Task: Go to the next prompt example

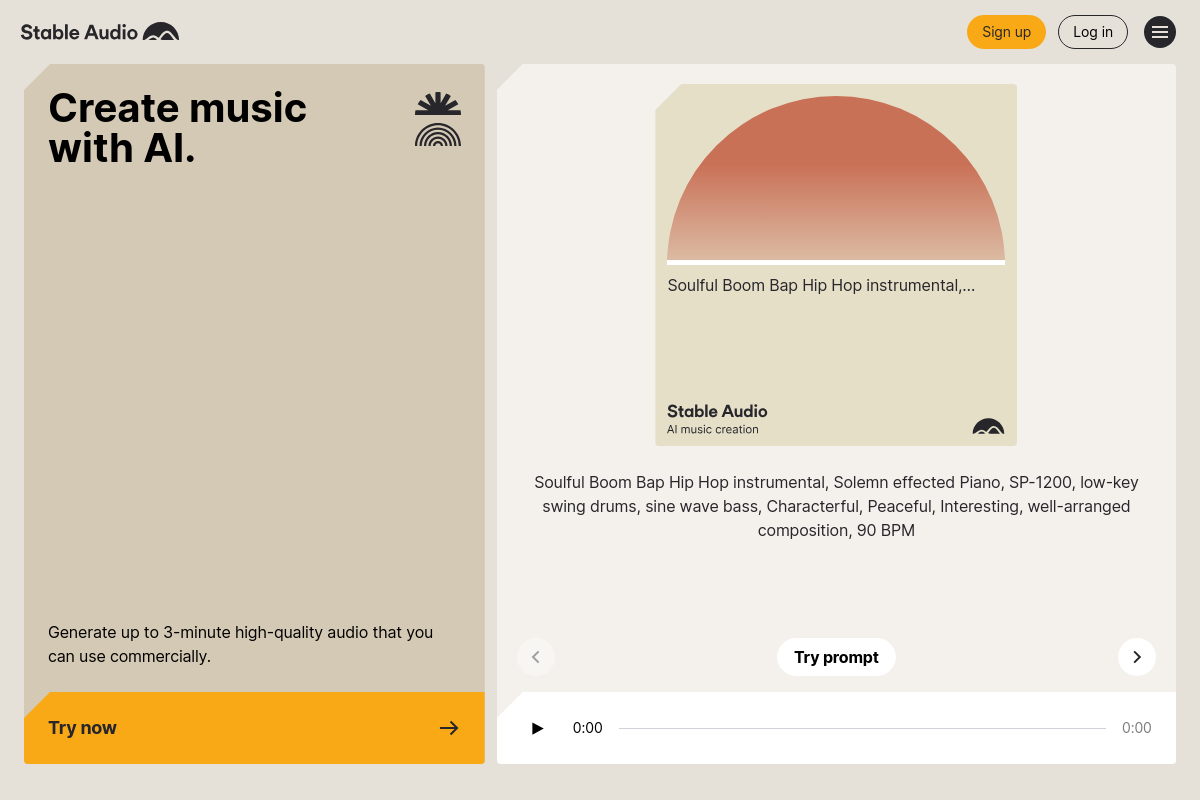Action: (1137, 657)
